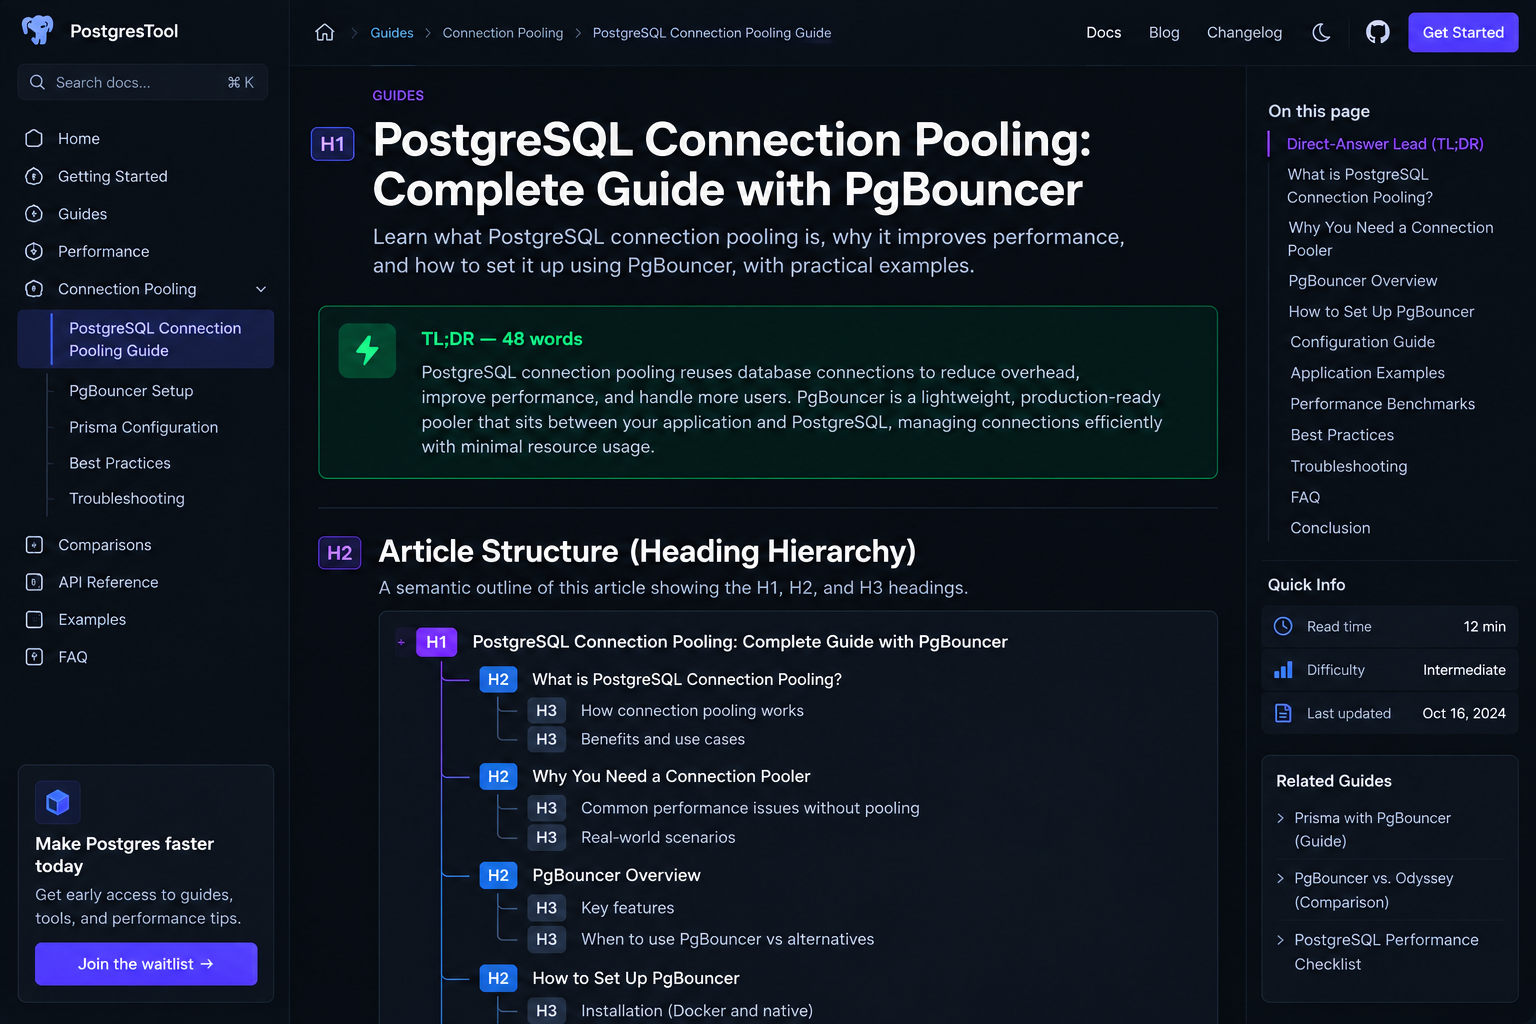Click the Difficulty bar chart icon
The width and height of the screenshot is (1536, 1024).
coord(1283,670)
